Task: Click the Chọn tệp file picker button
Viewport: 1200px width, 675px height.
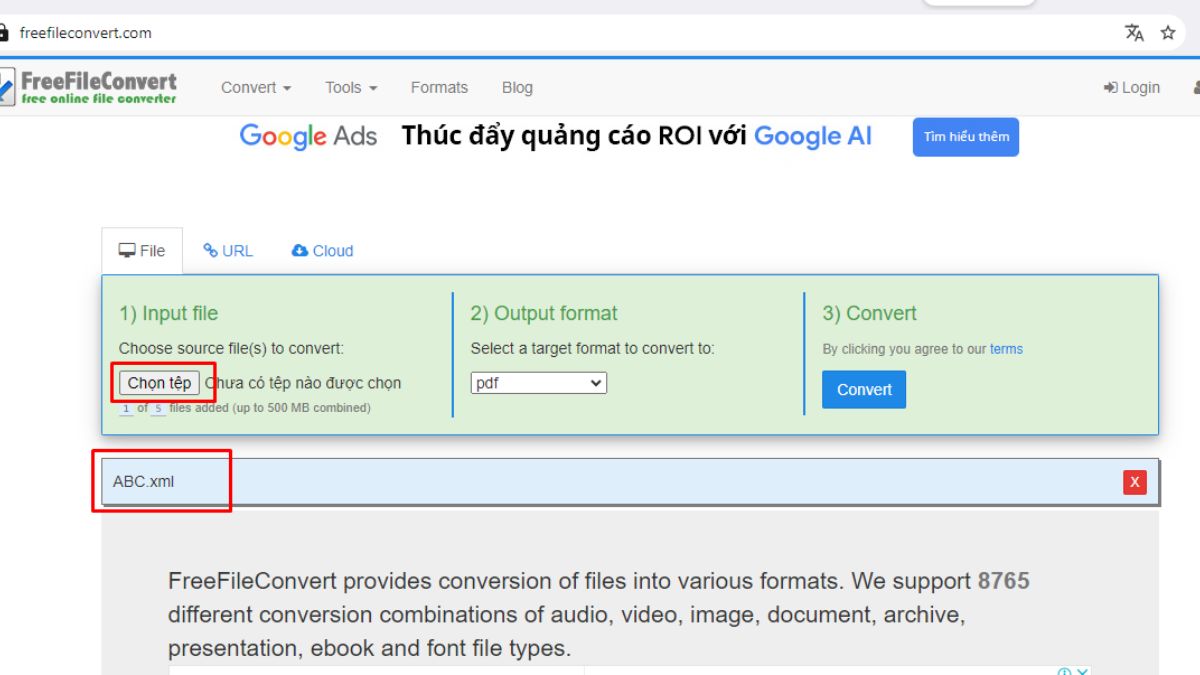Action: [x=159, y=382]
